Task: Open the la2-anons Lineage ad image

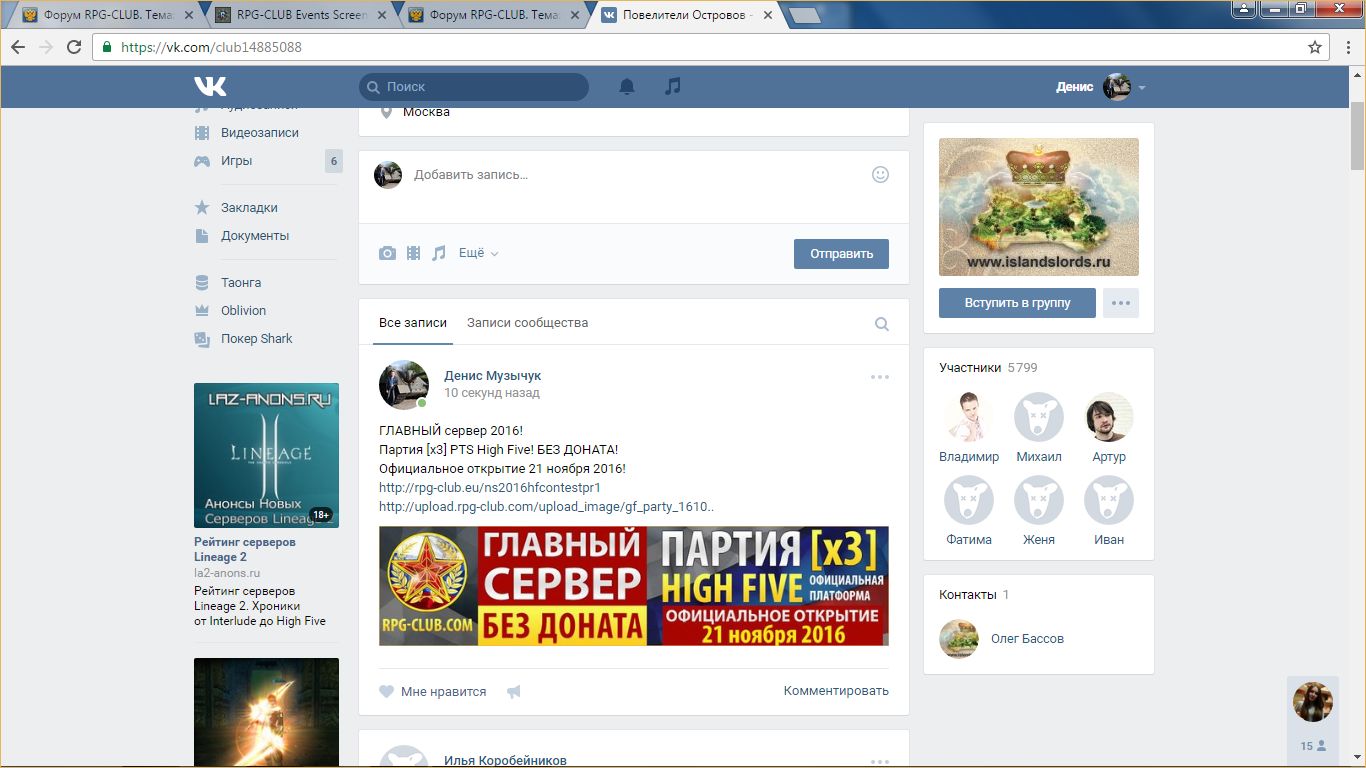Action: click(266, 455)
